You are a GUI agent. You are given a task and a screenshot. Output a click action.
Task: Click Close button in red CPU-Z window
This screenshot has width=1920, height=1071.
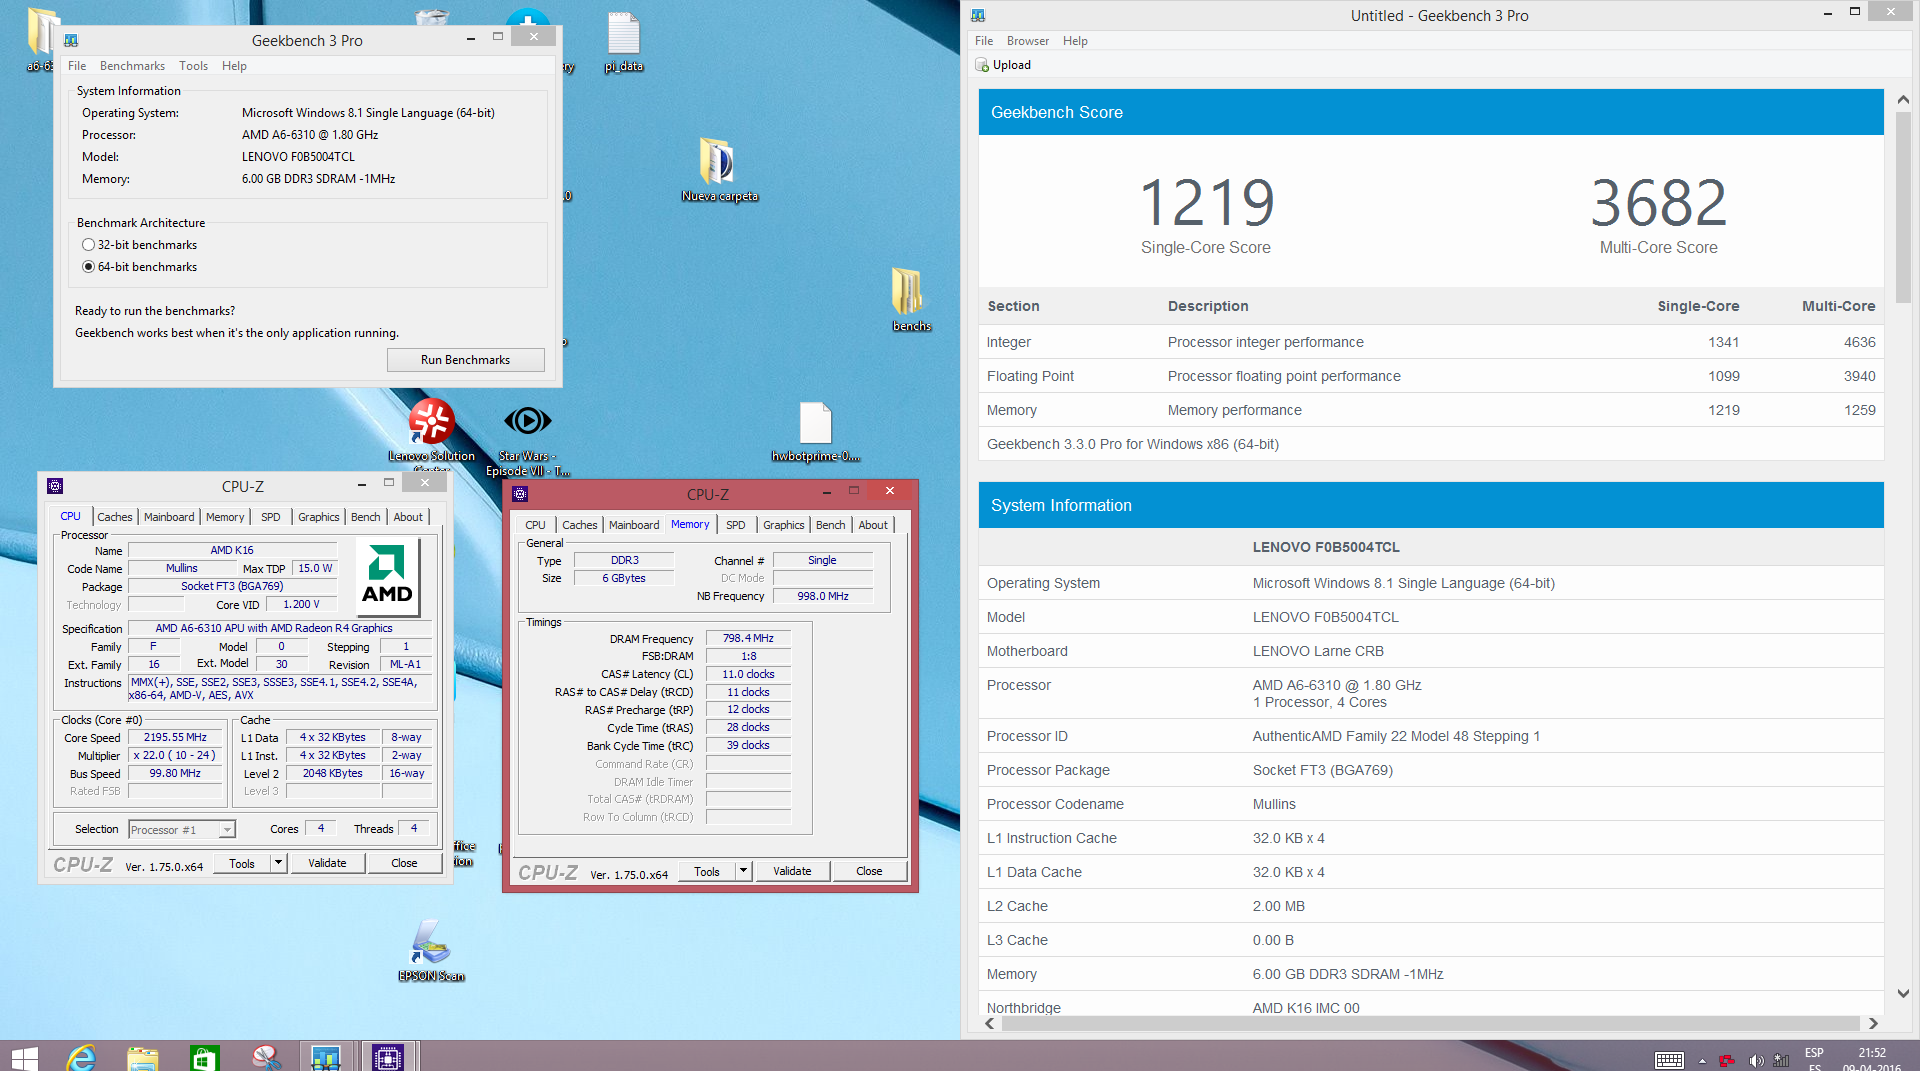(x=869, y=871)
